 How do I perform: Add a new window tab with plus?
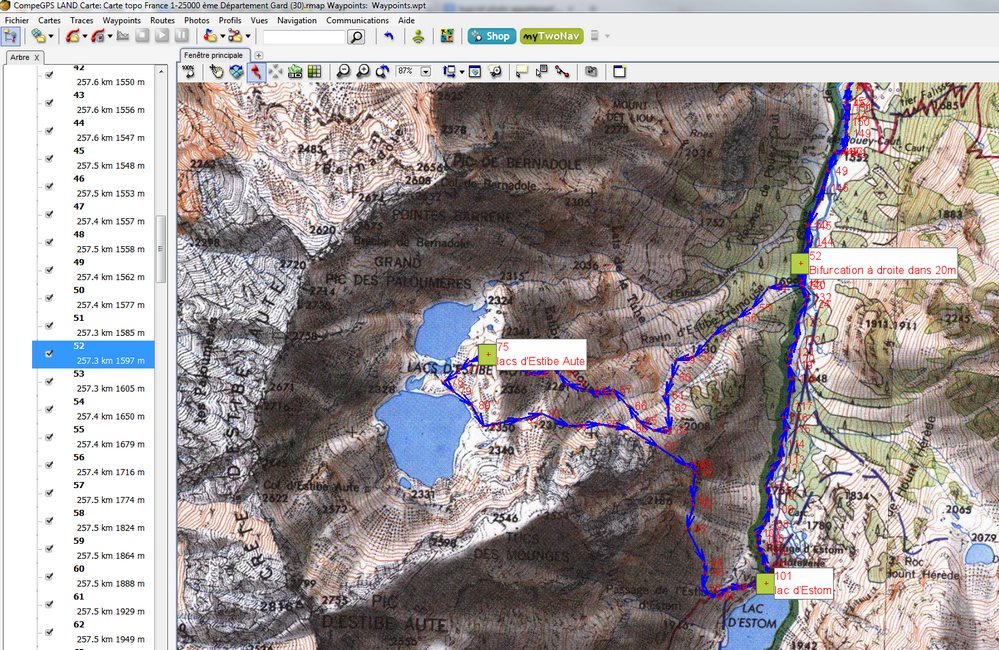coord(259,56)
